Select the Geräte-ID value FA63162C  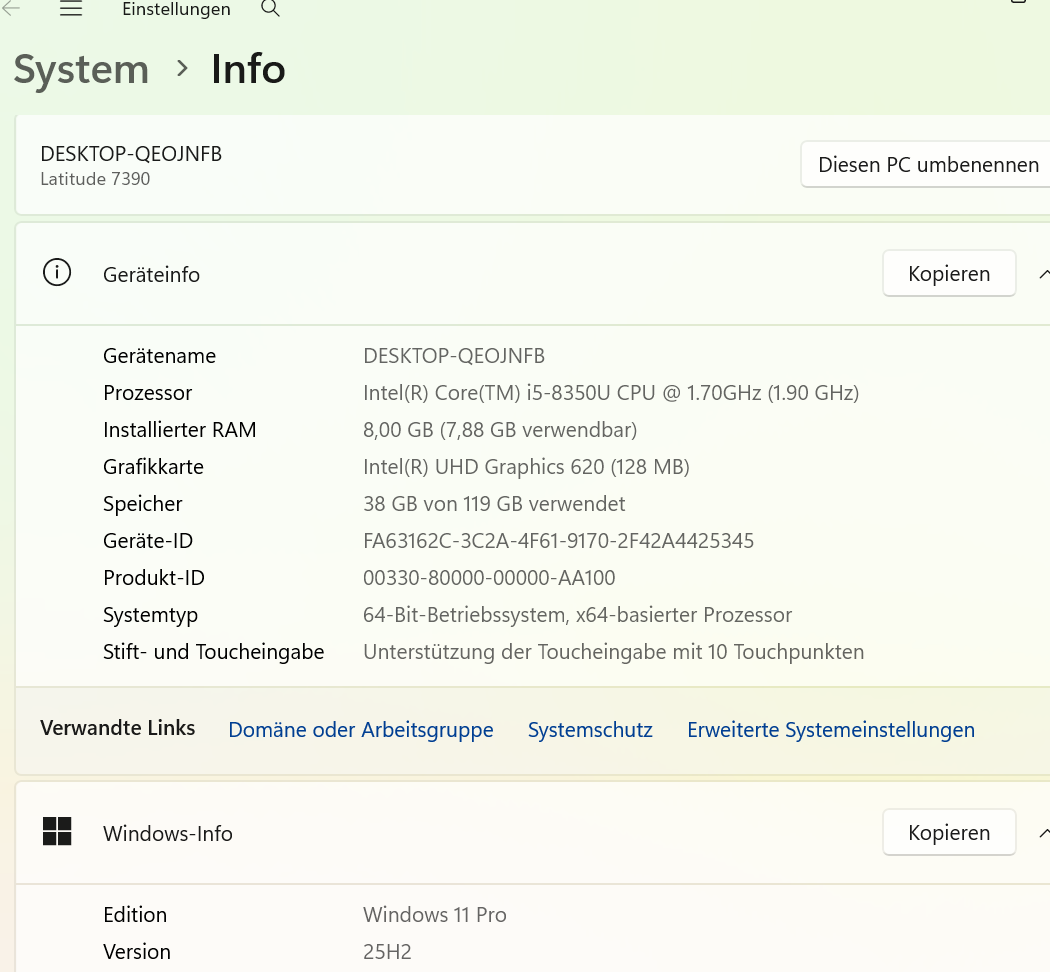coord(558,540)
